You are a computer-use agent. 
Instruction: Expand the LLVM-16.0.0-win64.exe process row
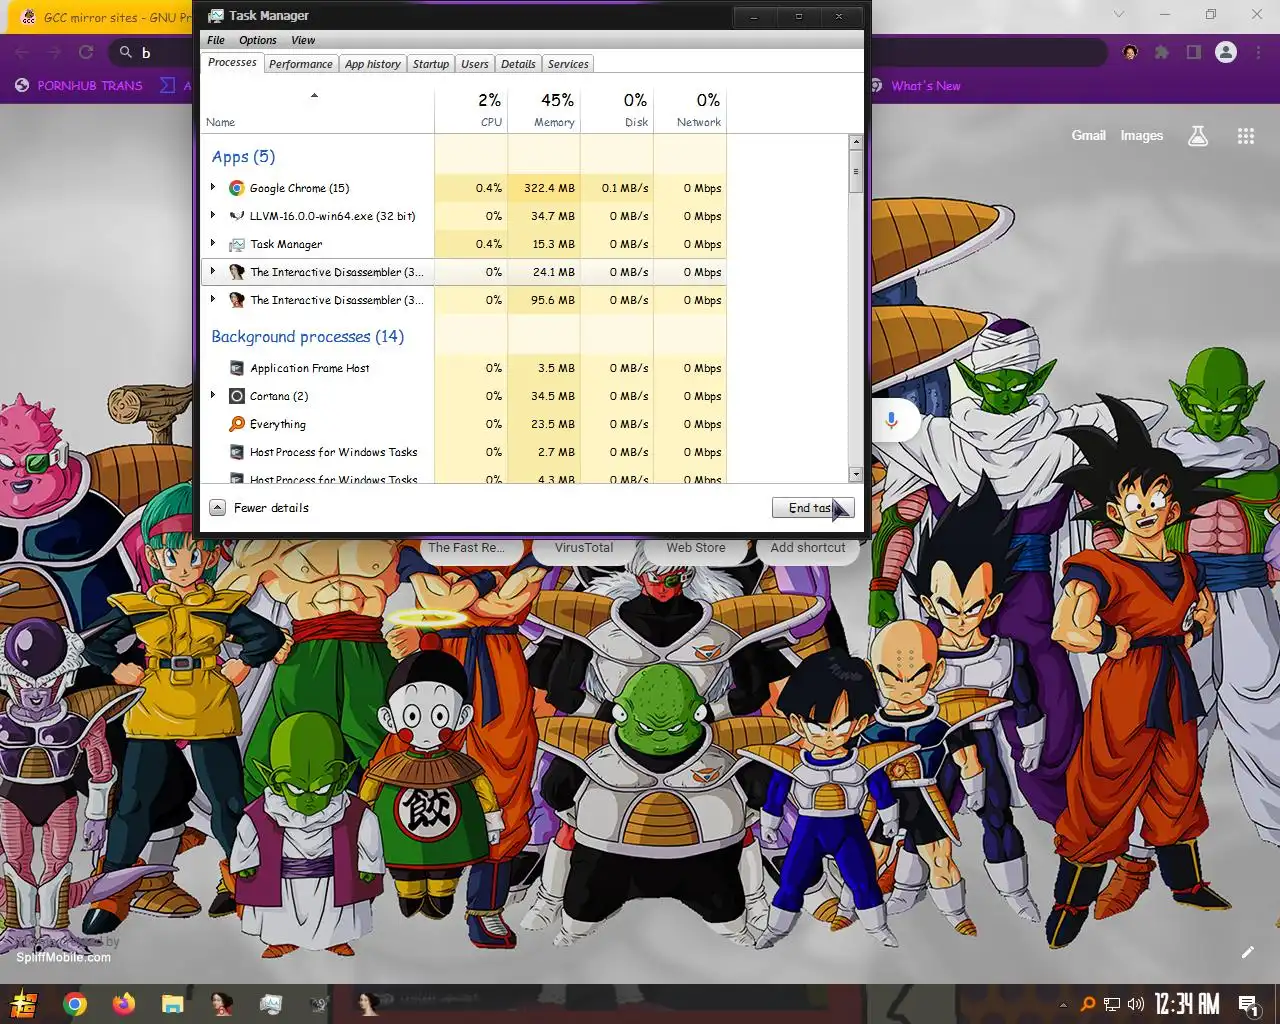click(213, 215)
